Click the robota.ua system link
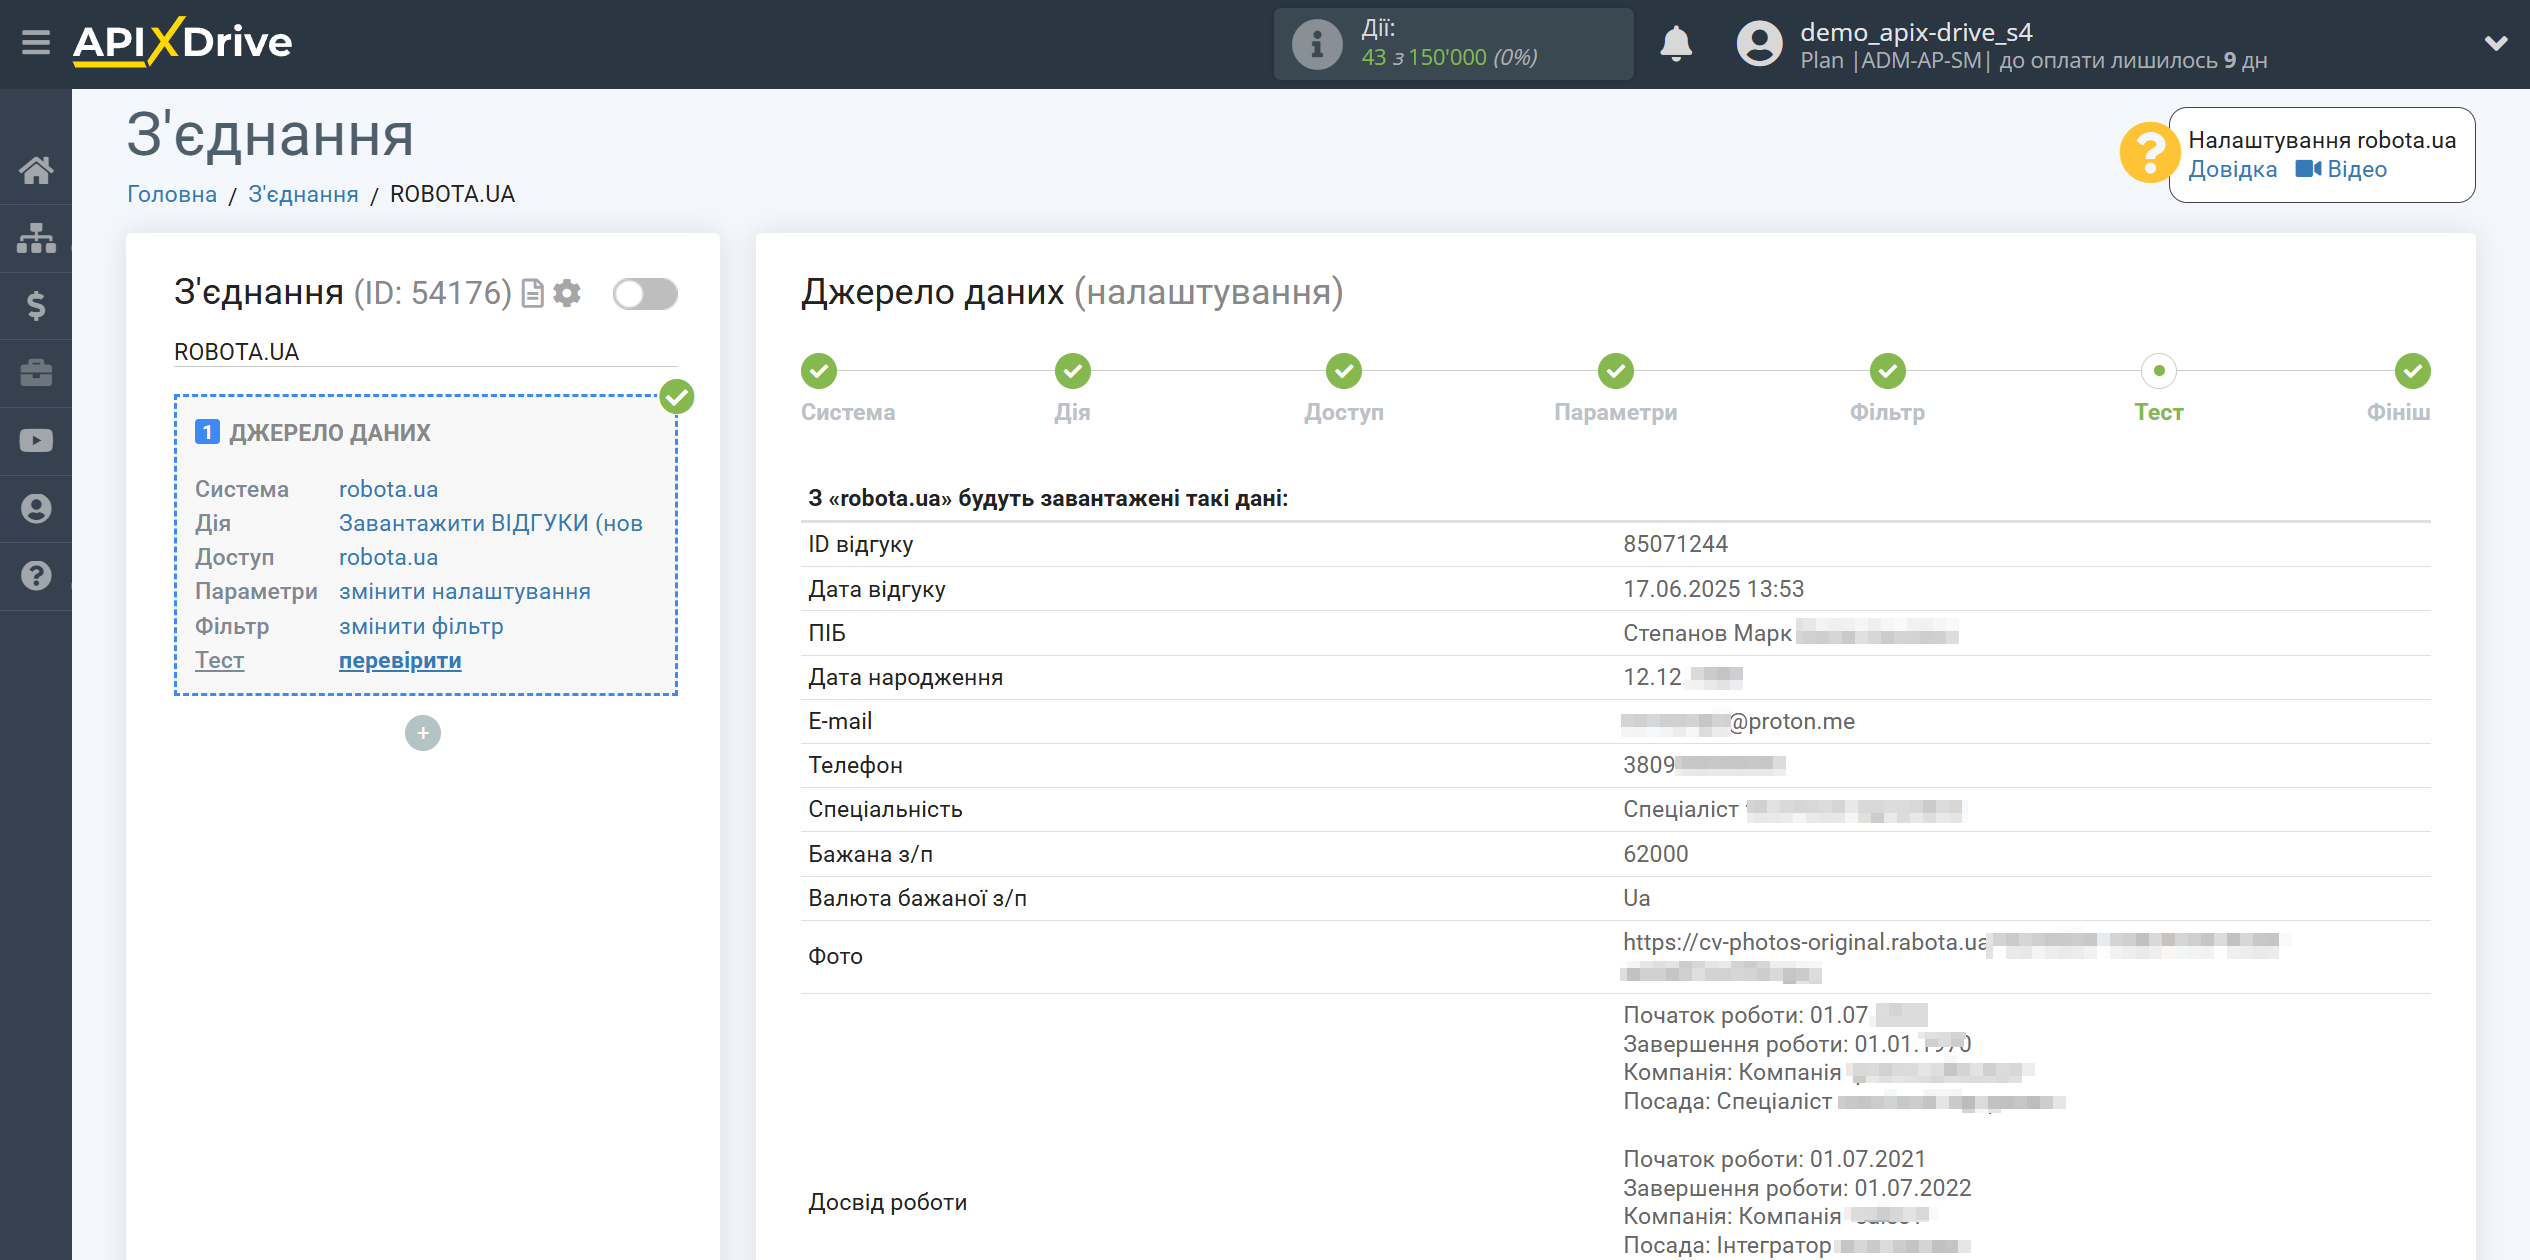This screenshot has width=2530, height=1260. (x=388, y=489)
